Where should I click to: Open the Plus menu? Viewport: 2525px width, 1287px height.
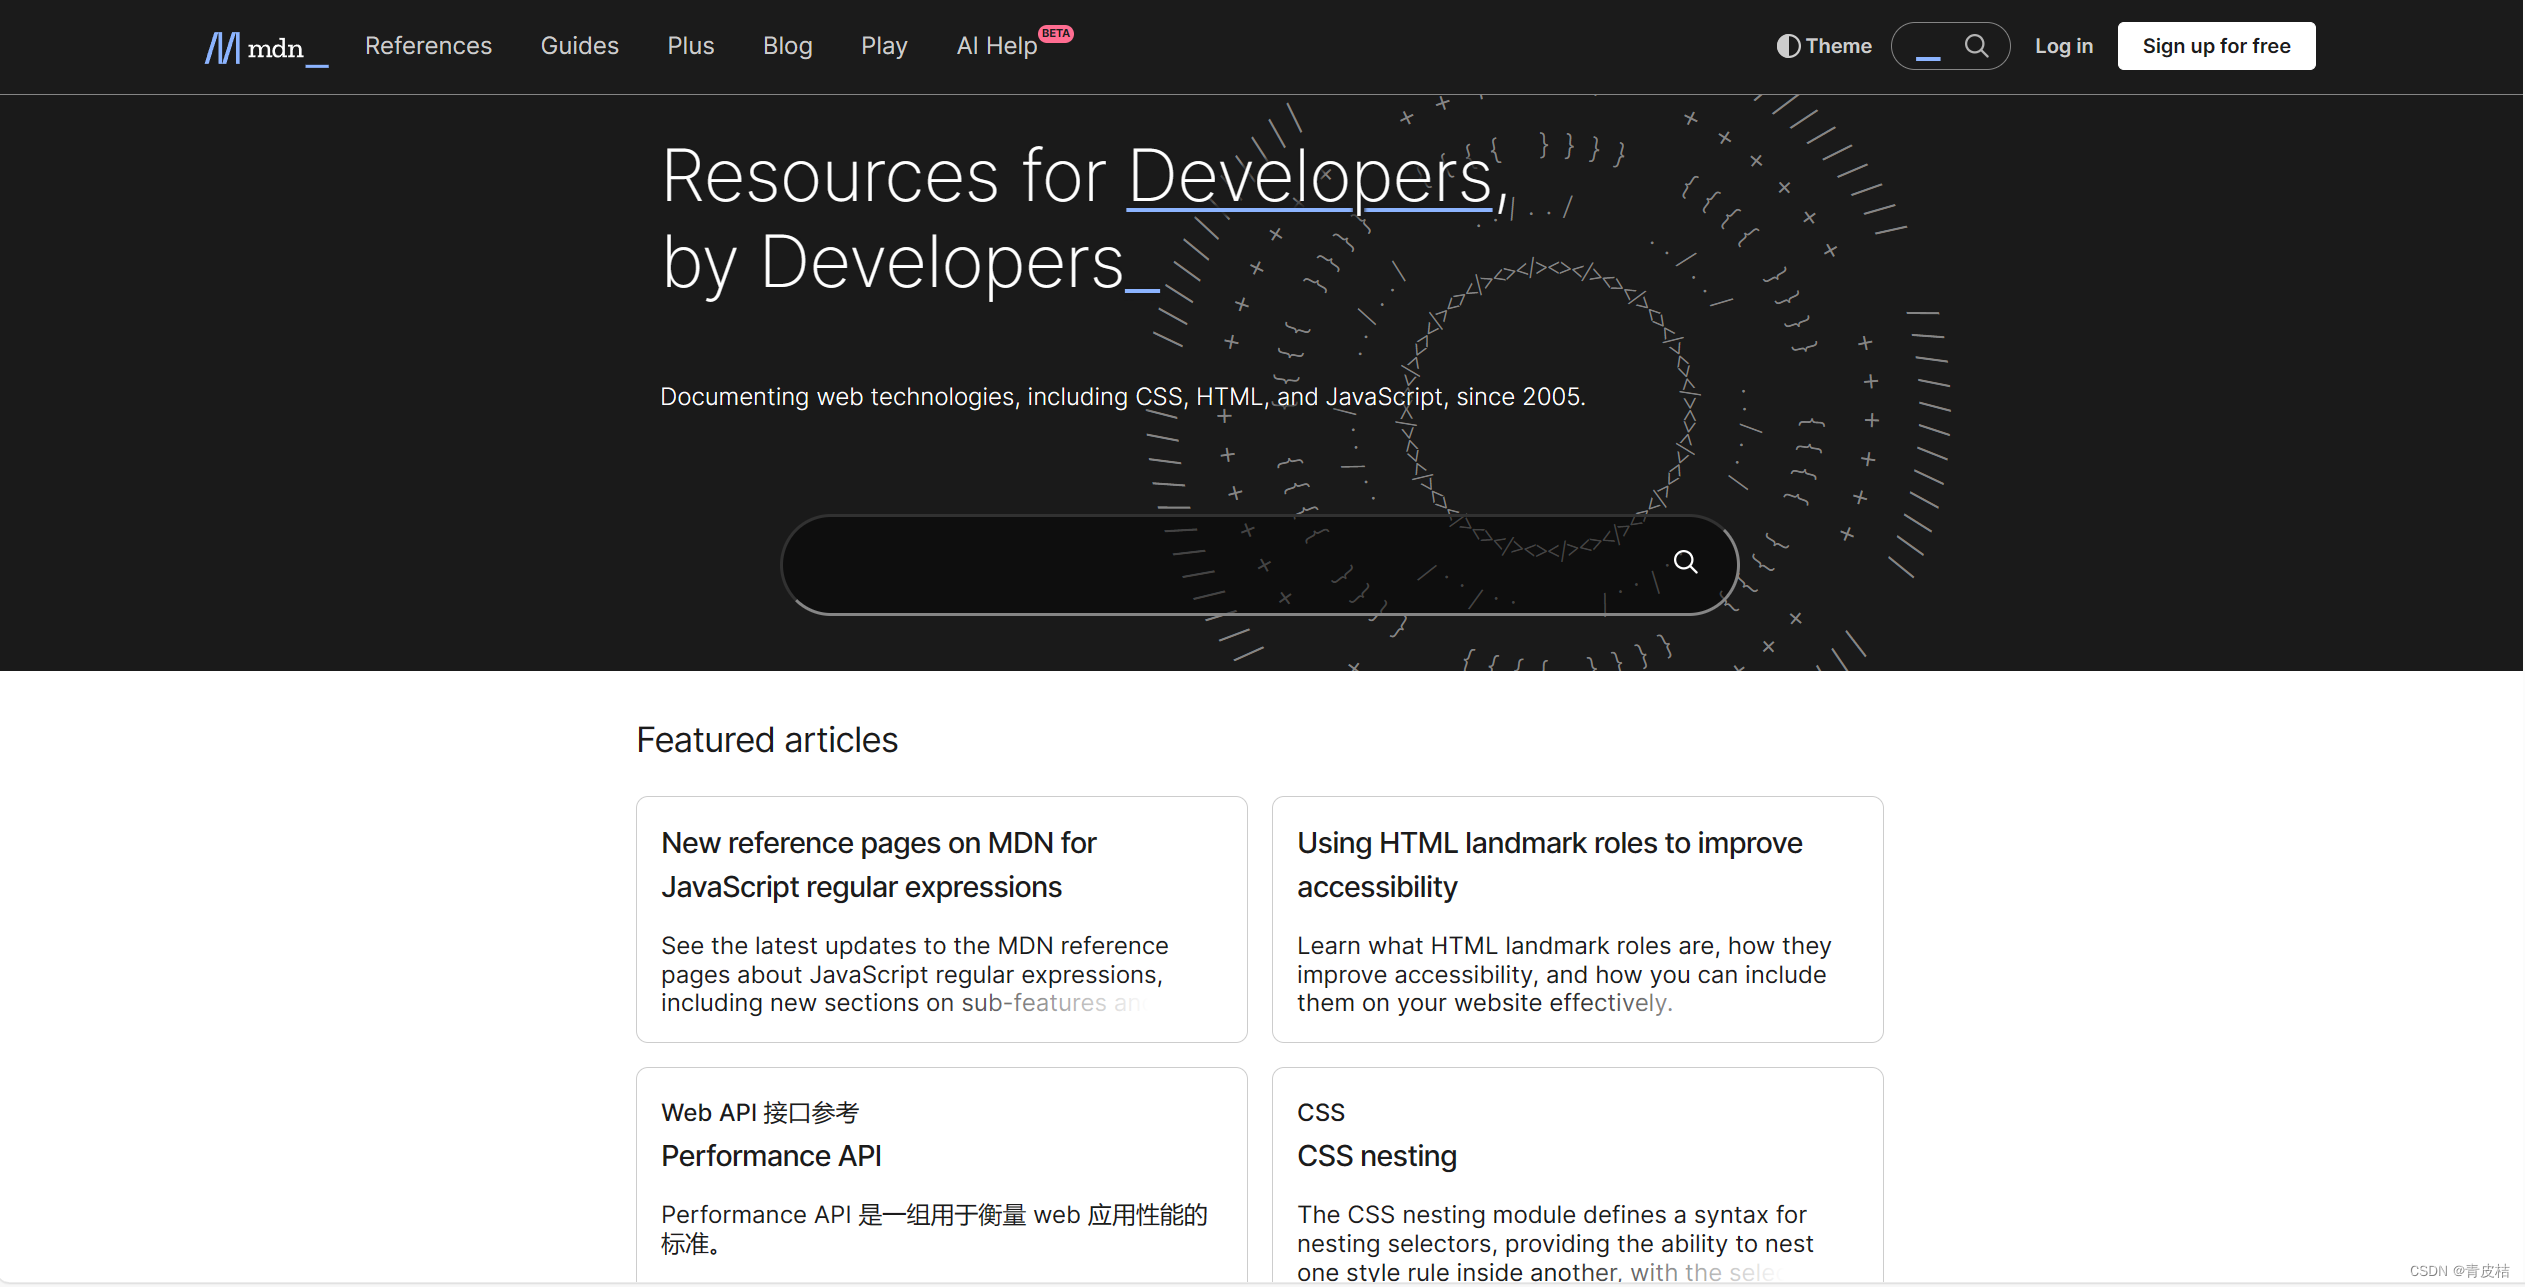tap(690, 46)
